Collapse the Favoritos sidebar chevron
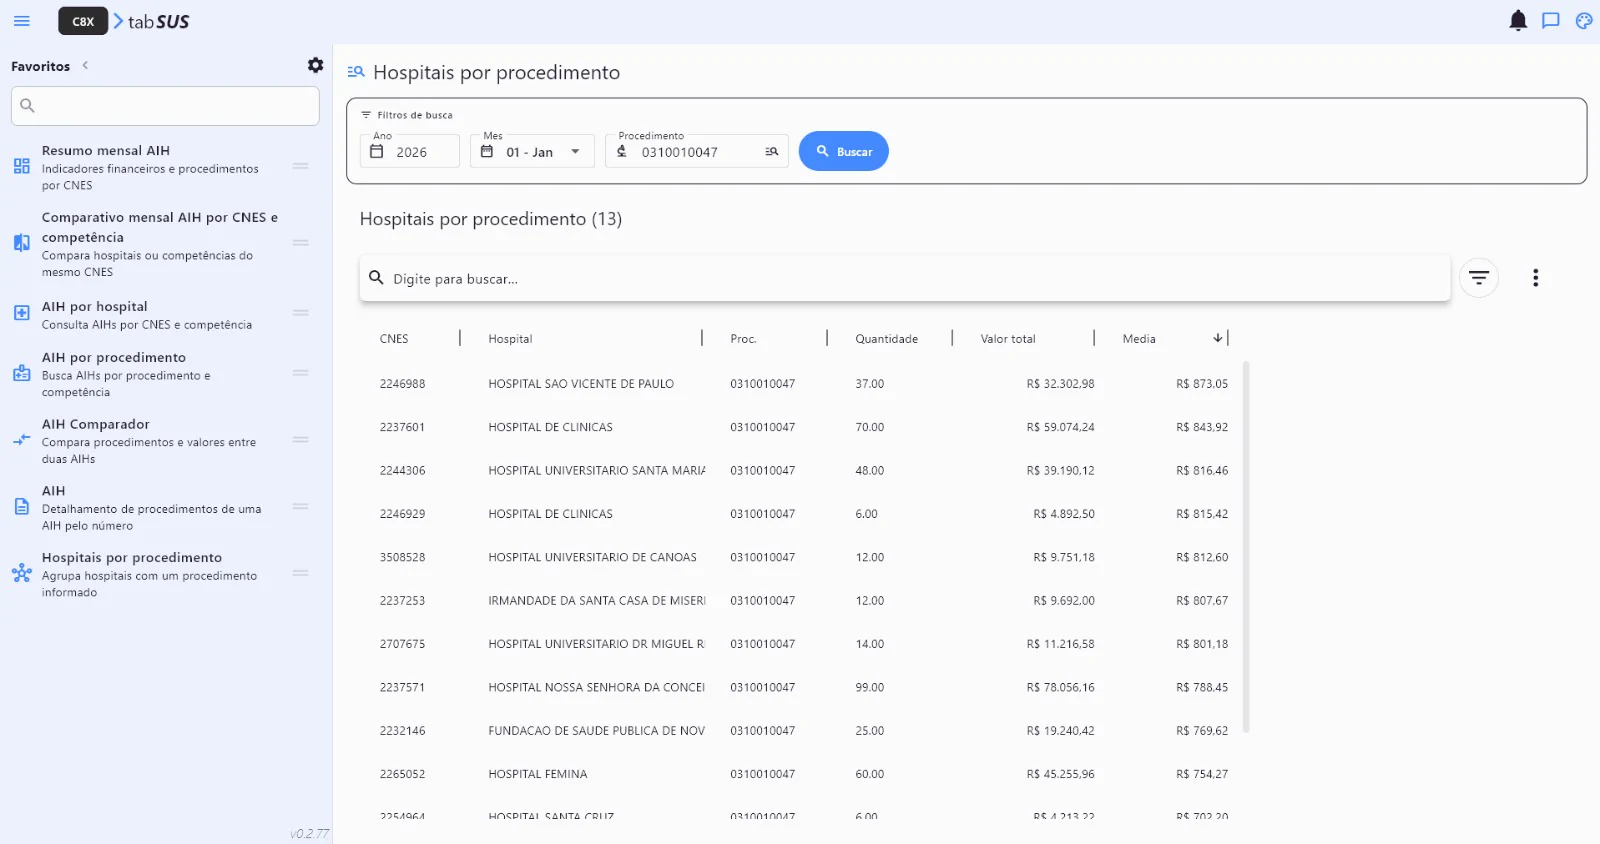 click(85, 65)
